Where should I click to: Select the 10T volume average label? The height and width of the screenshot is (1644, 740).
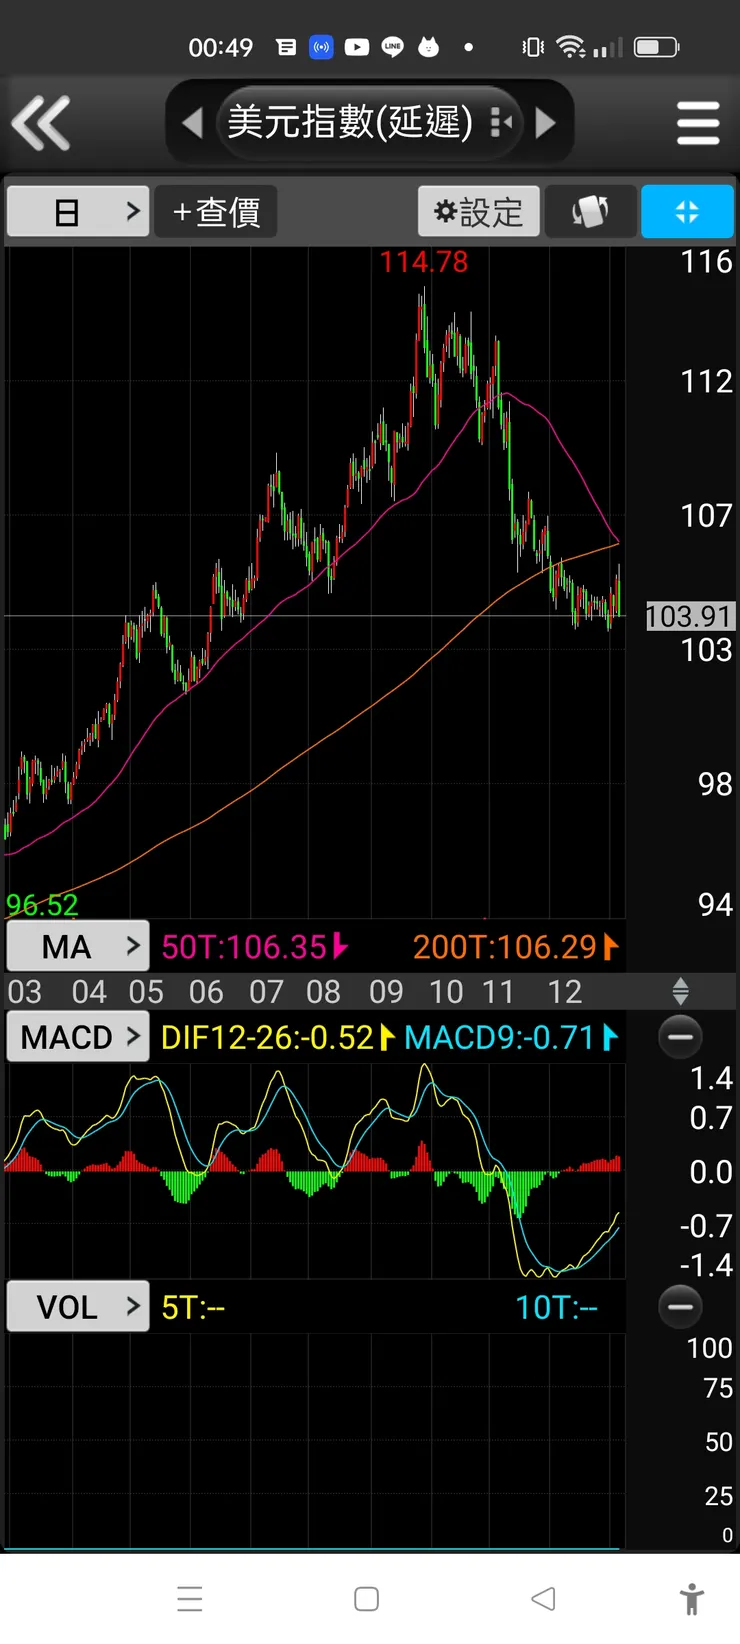pos(556,1308)
